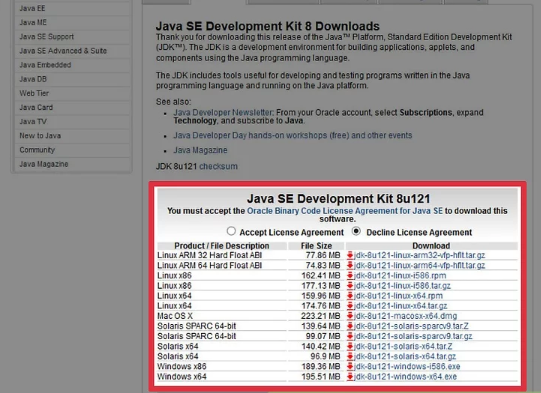Viewport: 541px width, 393px height.
Task: Click red download arrow for linux-i586.tar.gz
Action: (350, 286)
